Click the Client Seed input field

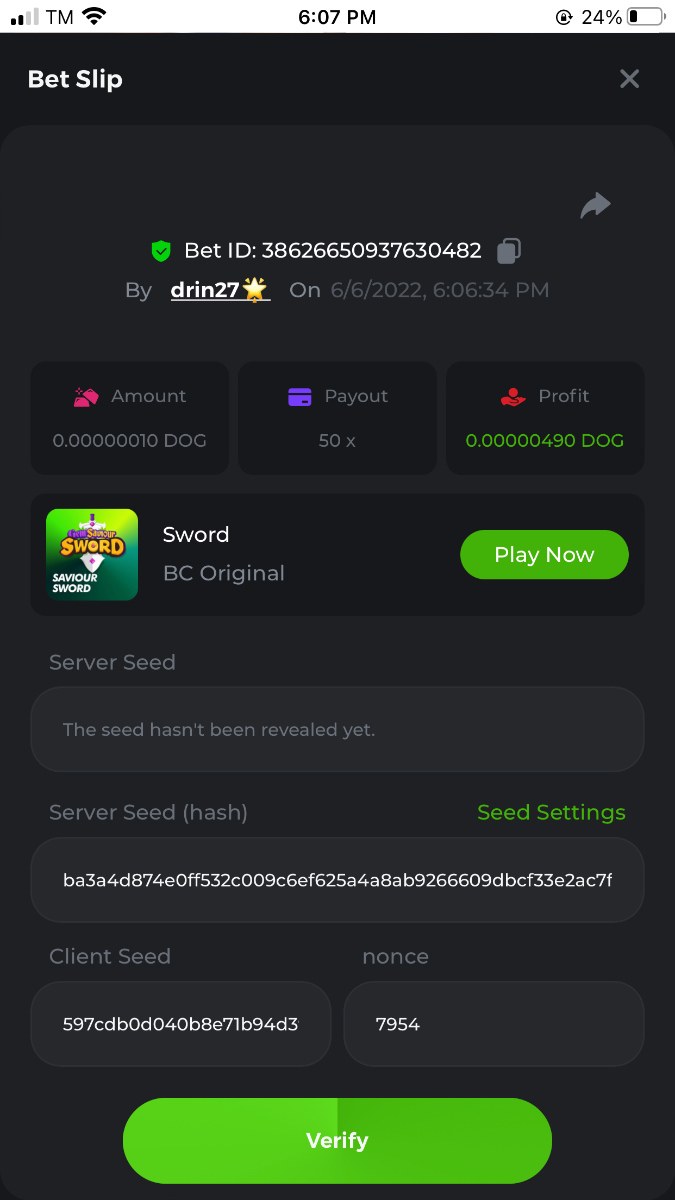click(x=181, y=1024)
